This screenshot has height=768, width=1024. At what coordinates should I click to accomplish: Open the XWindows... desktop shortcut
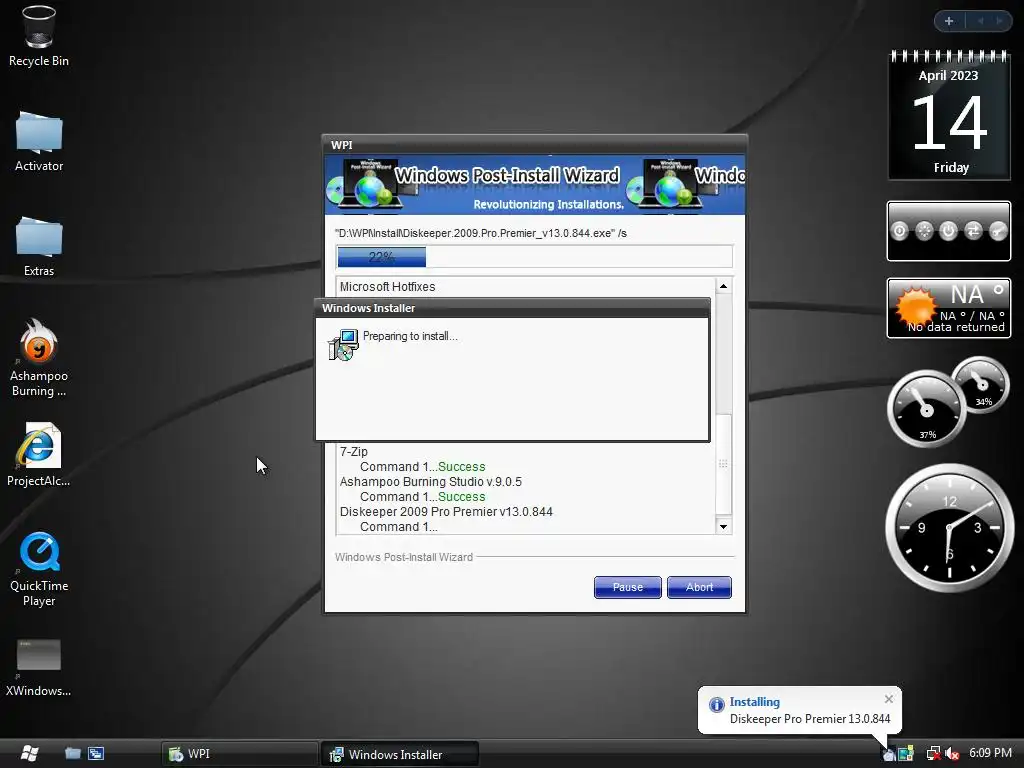tap(39, 667)
